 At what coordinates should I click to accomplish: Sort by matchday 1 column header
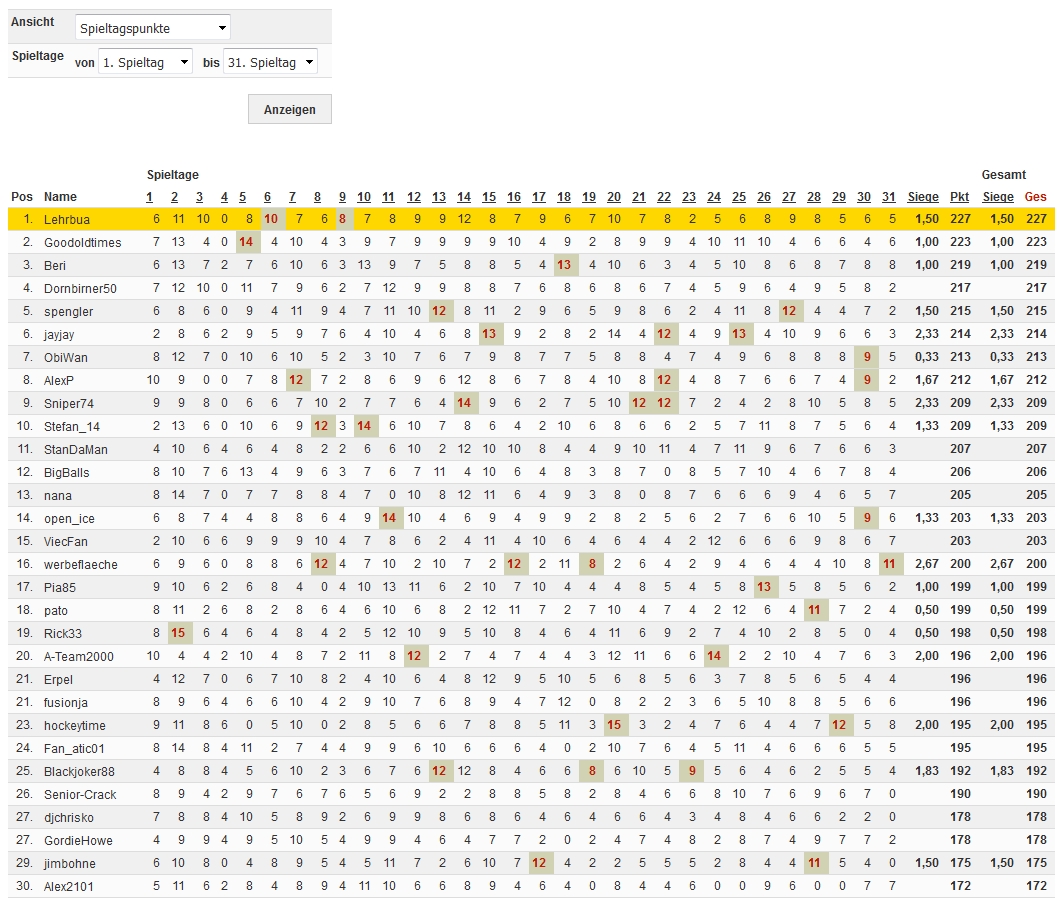coord(150,197)
